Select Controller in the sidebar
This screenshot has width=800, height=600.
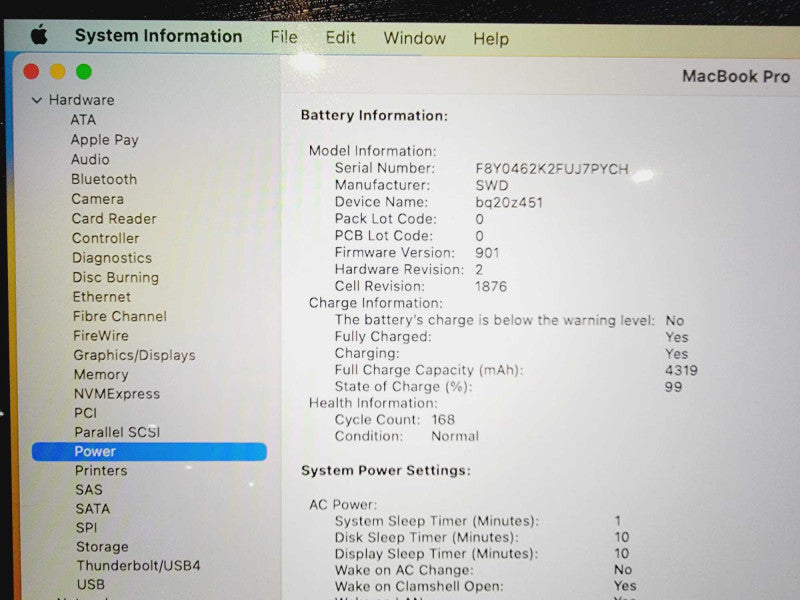point(105,238)
